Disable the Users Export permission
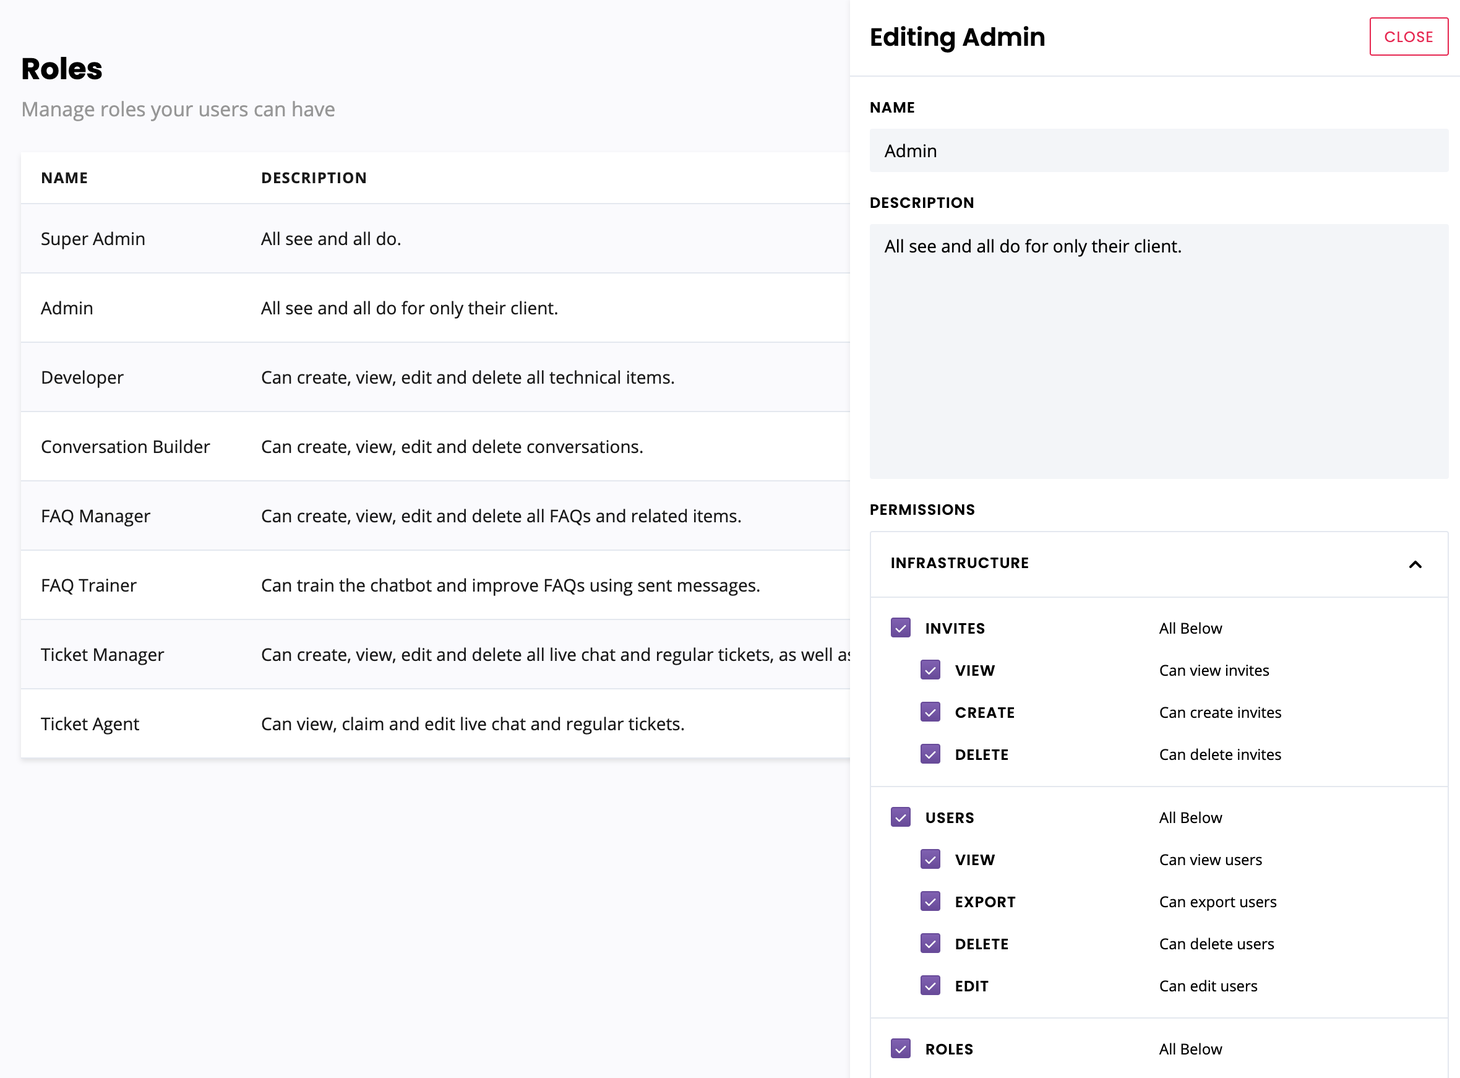 click(931, 901)
